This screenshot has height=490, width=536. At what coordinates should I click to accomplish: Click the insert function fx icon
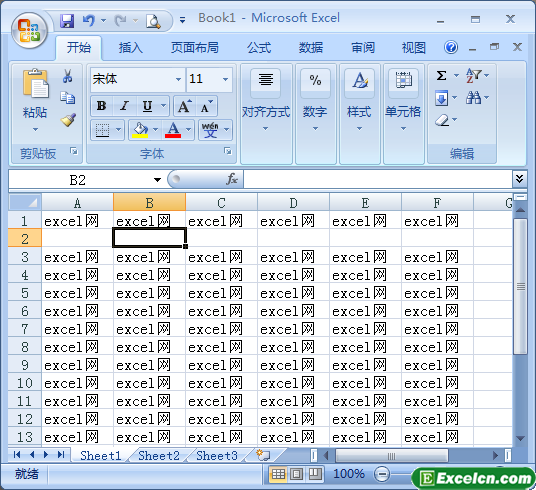tap(232, 179)
